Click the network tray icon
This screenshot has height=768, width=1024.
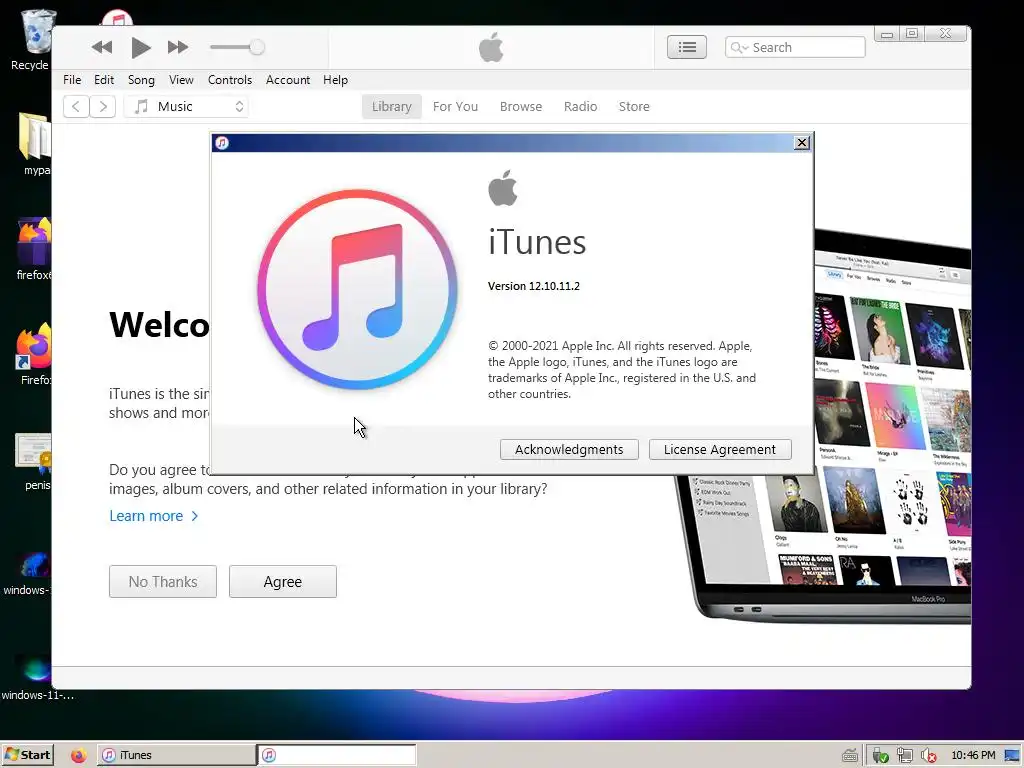[x=904, y=756]
